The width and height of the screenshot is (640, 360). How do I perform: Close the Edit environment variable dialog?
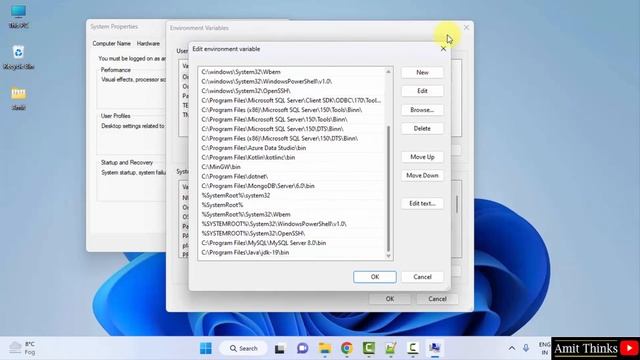tap(443, 49)
